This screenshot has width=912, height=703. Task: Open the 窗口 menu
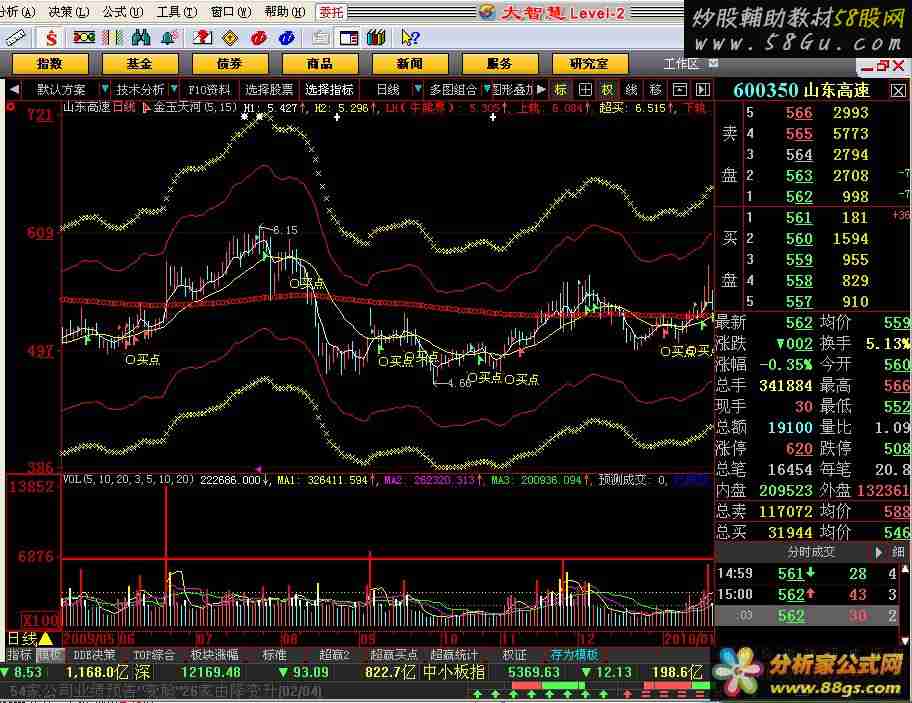tap(230, 12)
